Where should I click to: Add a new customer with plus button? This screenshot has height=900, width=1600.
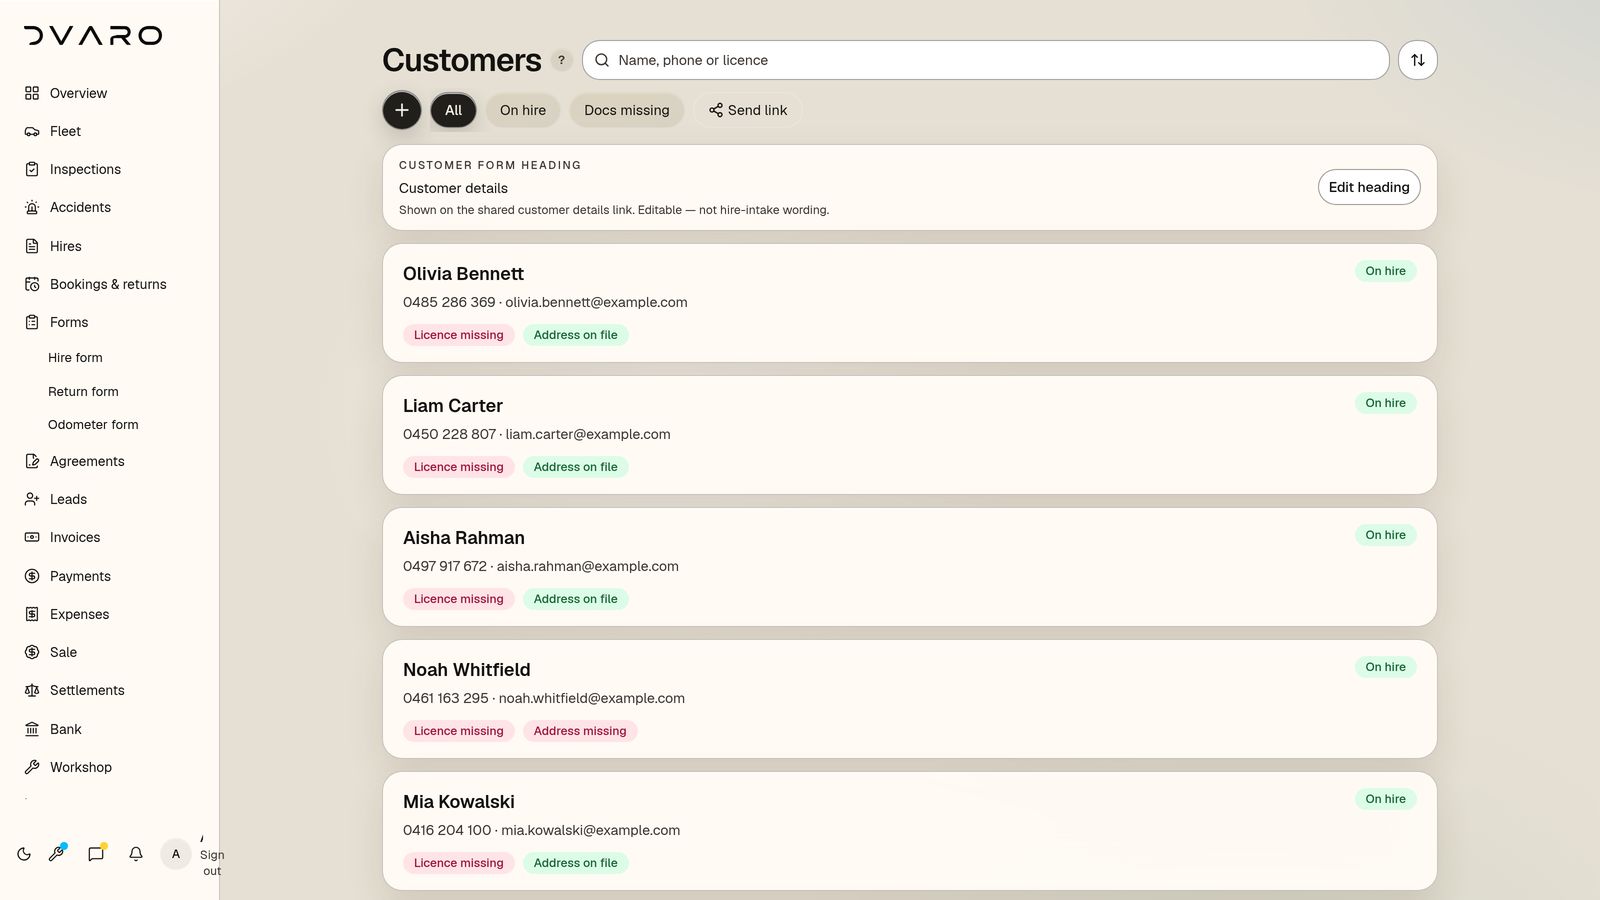402,110
